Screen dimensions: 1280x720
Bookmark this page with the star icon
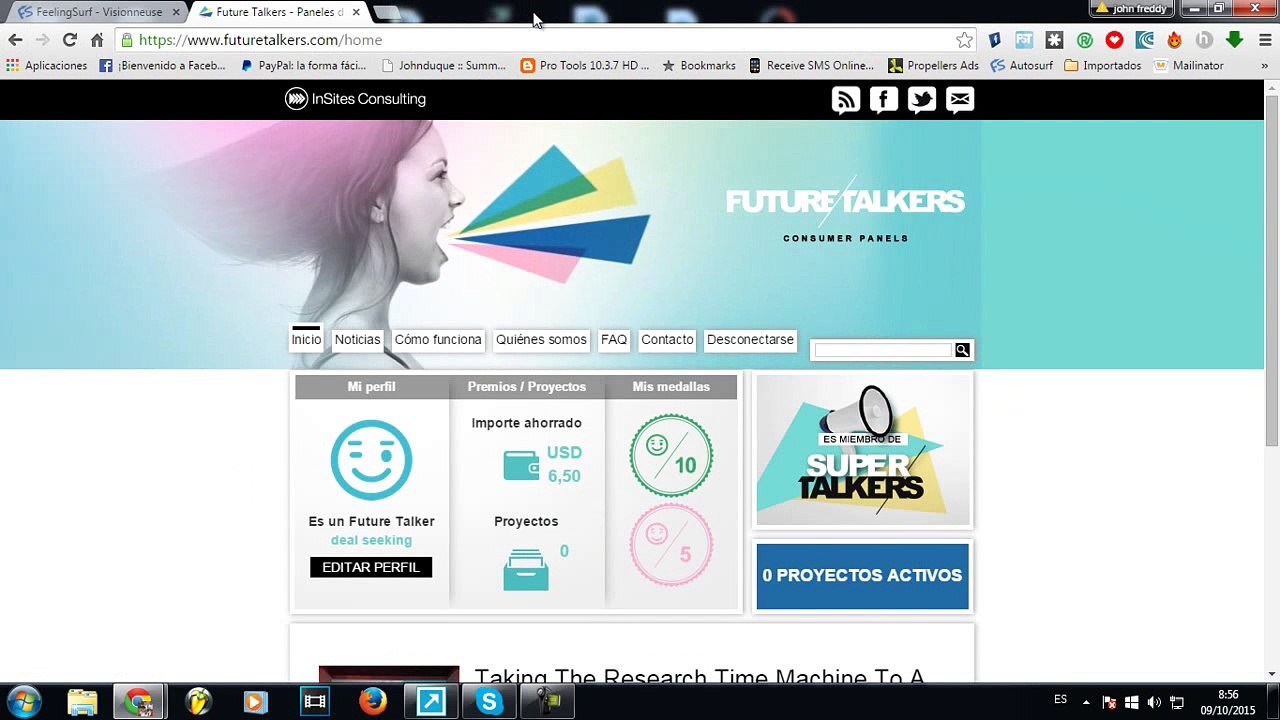tap(964, 40)
